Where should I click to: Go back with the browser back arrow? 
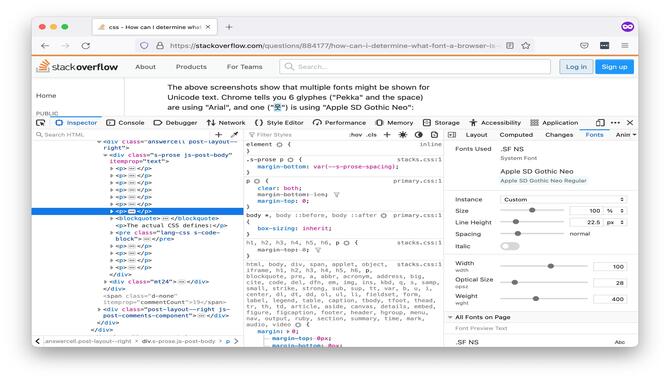(x=45, y=46)
